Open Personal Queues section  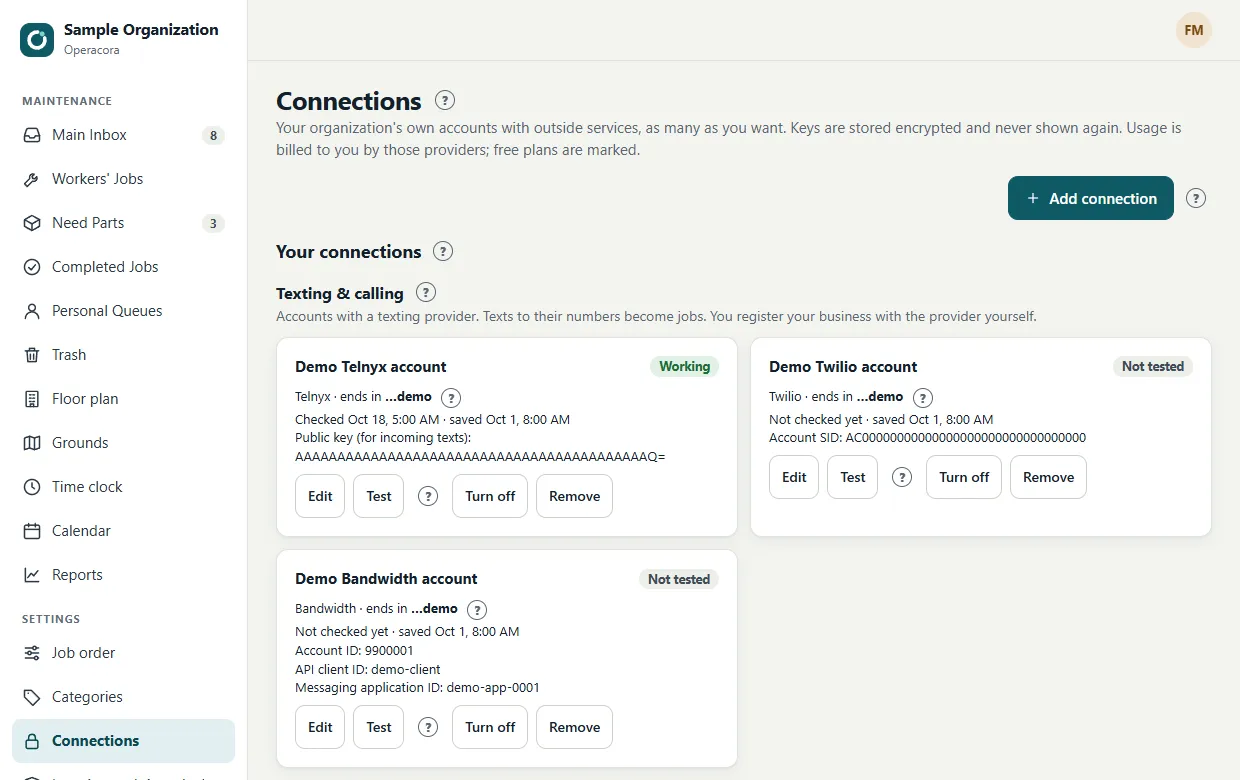click(124, 311)
